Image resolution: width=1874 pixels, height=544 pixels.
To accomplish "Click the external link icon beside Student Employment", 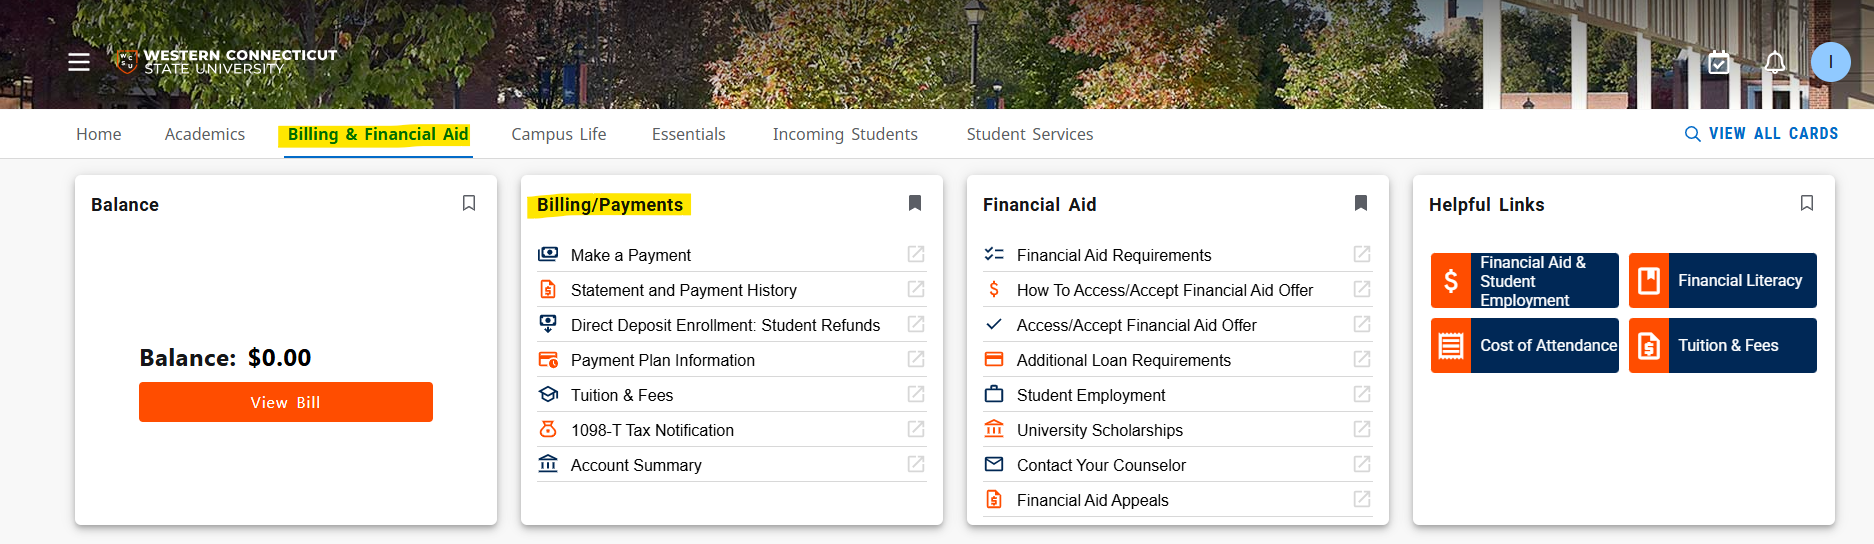I will pos(1362,394).
